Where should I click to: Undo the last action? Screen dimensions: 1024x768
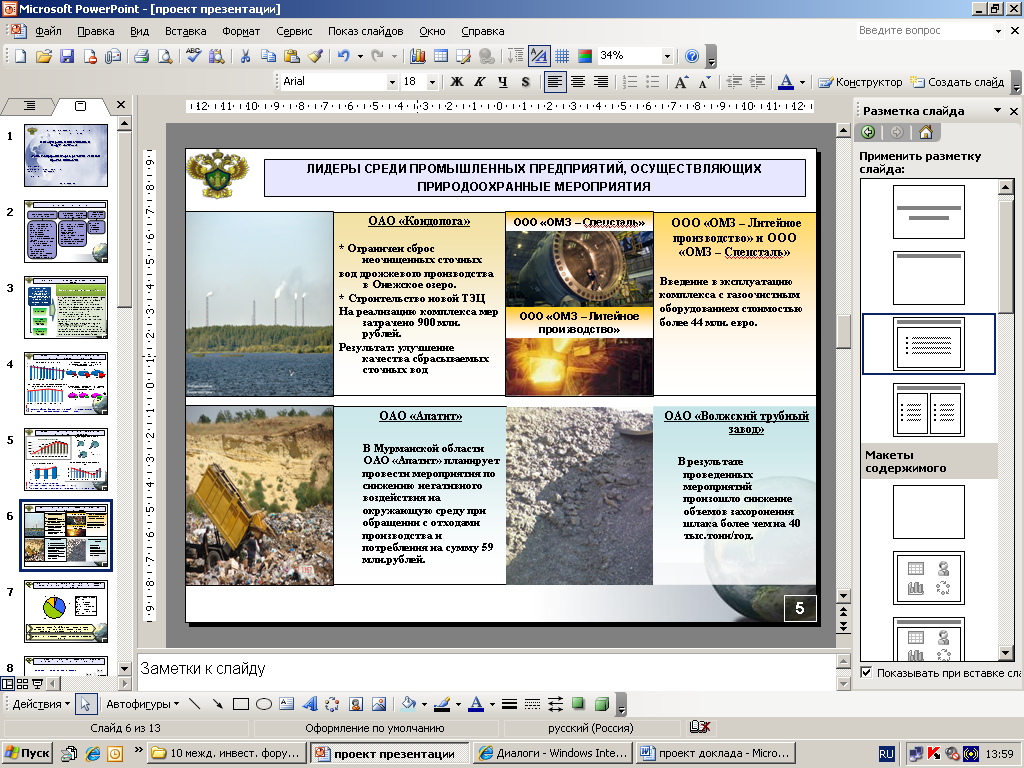coord(344,56)
